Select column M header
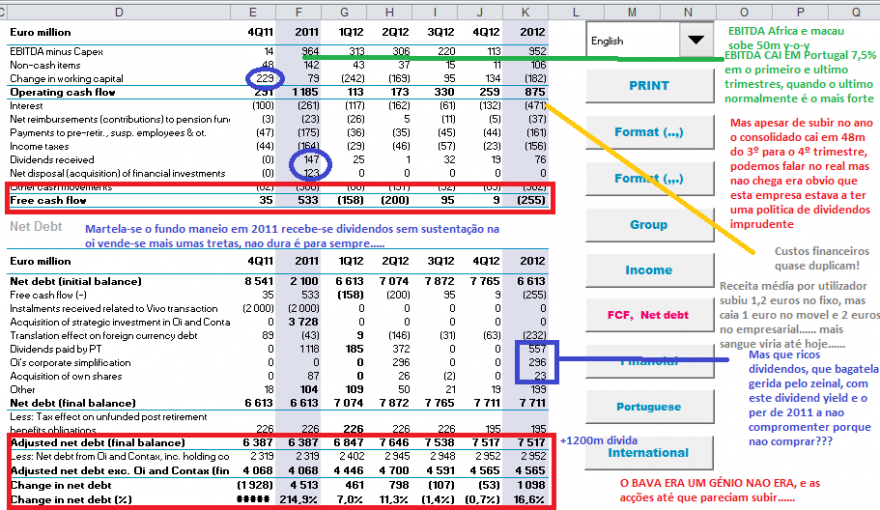 632,12
